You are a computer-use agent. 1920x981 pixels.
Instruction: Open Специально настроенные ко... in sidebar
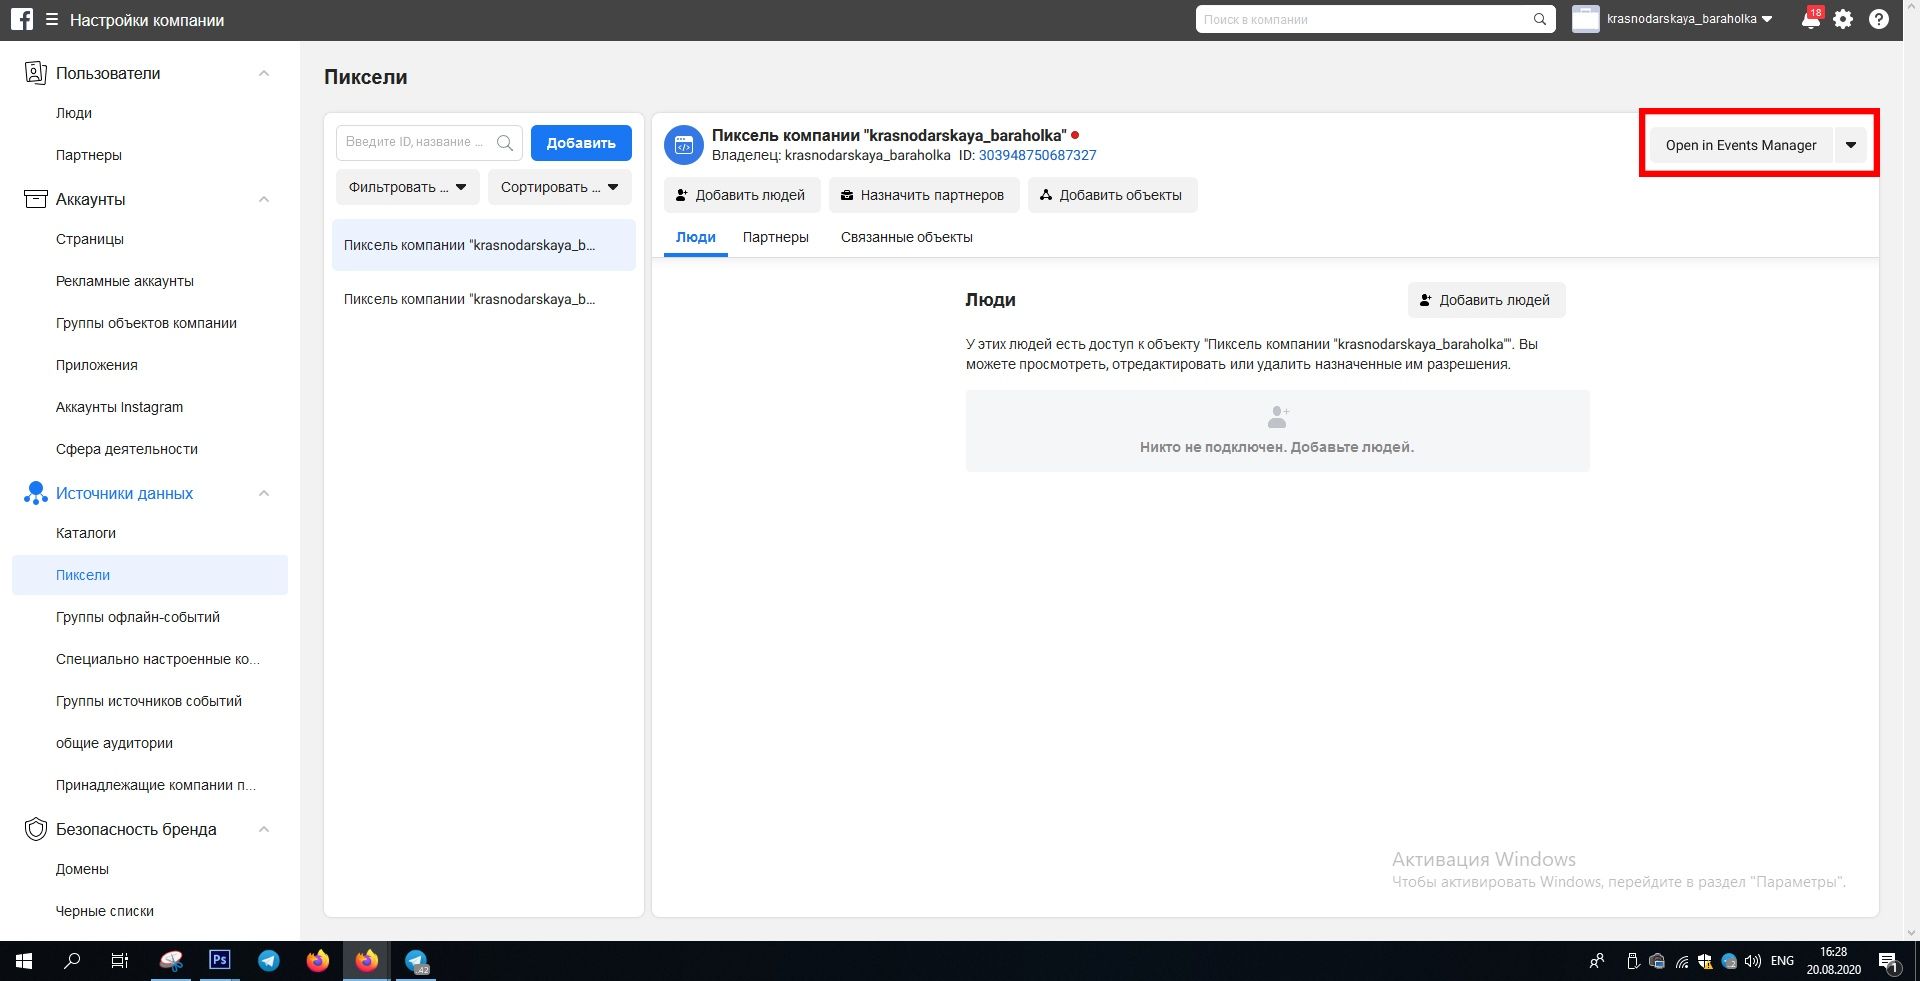tap(158, 659)
